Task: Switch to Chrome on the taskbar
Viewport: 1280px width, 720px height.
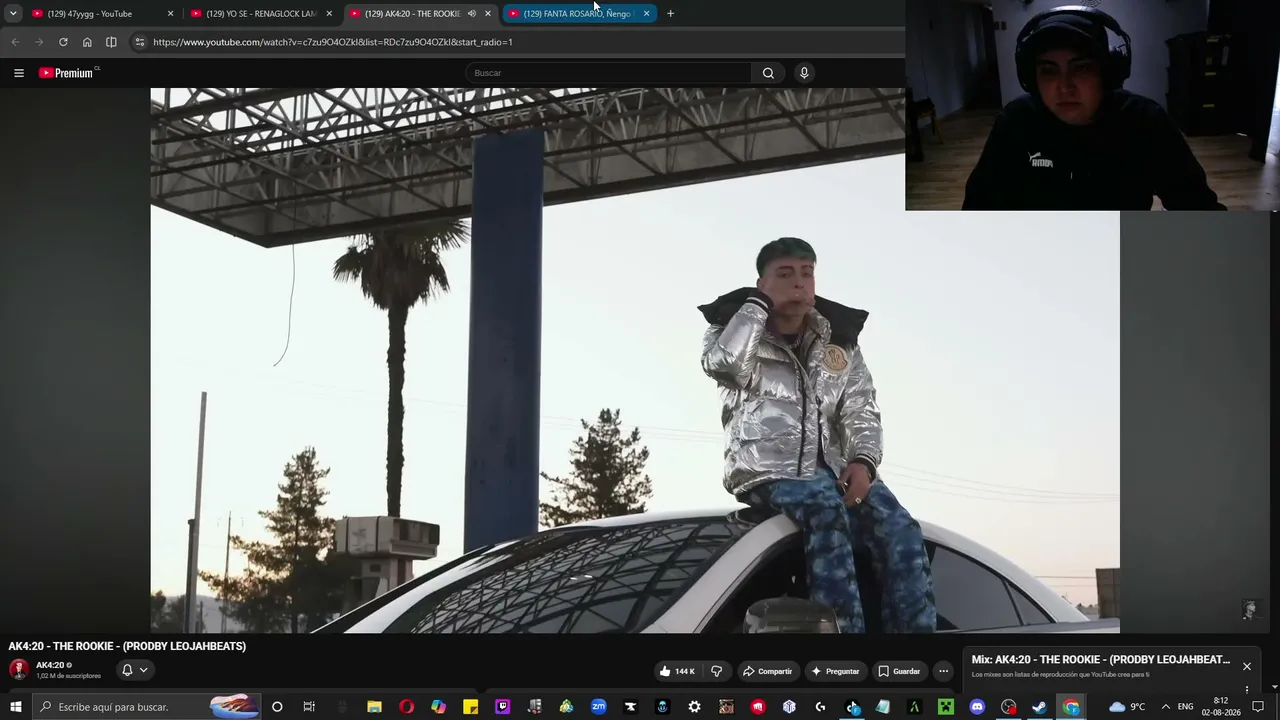Action: click(1071, 707)
